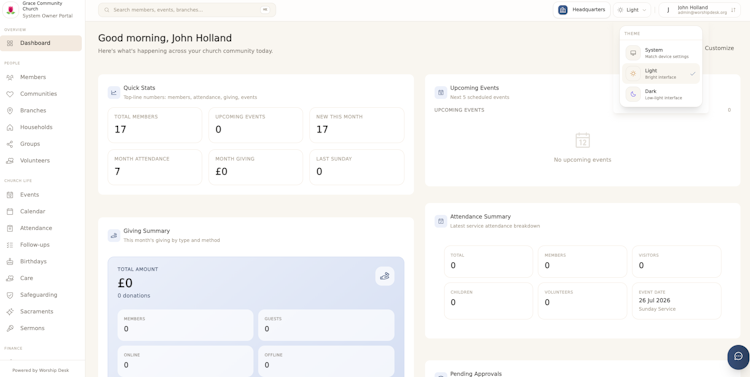Click the No upcoming events calendar icon
This screenshot has width=750, height=377.
click(582, 141)
